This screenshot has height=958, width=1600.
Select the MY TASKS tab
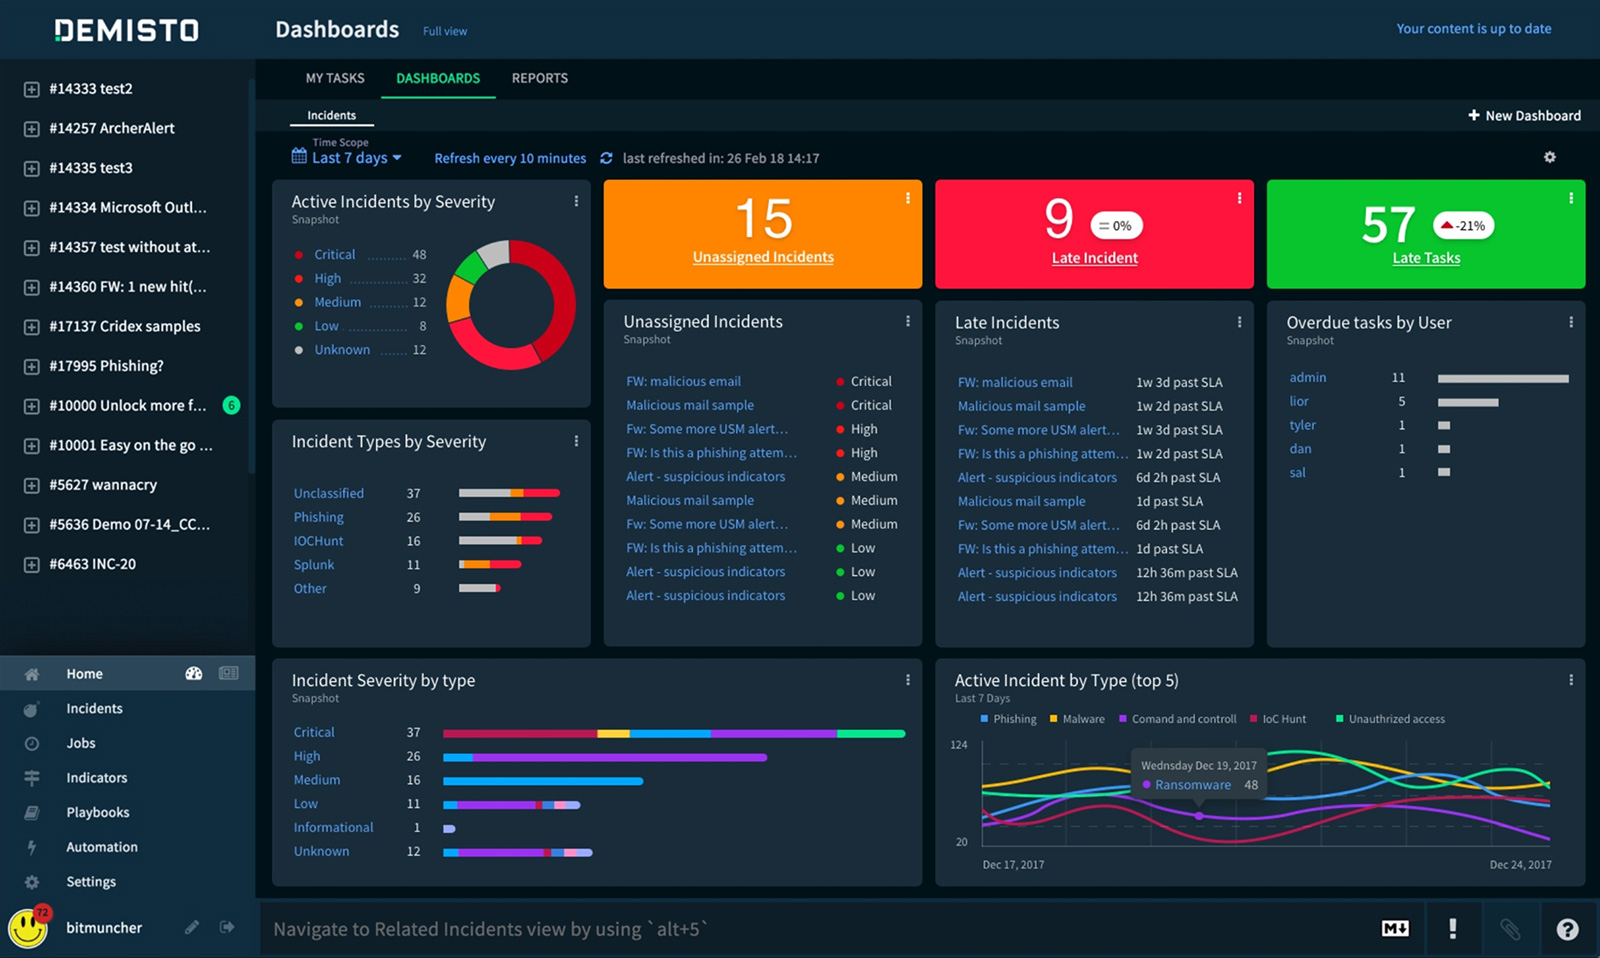tap(335, 78)
